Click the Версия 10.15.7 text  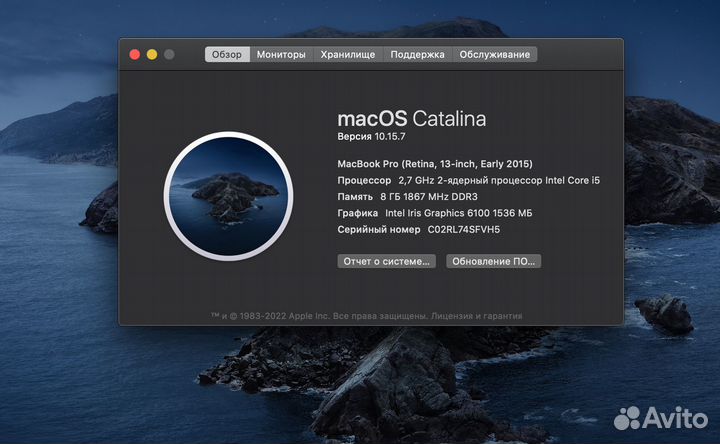[x=371, y=136]
